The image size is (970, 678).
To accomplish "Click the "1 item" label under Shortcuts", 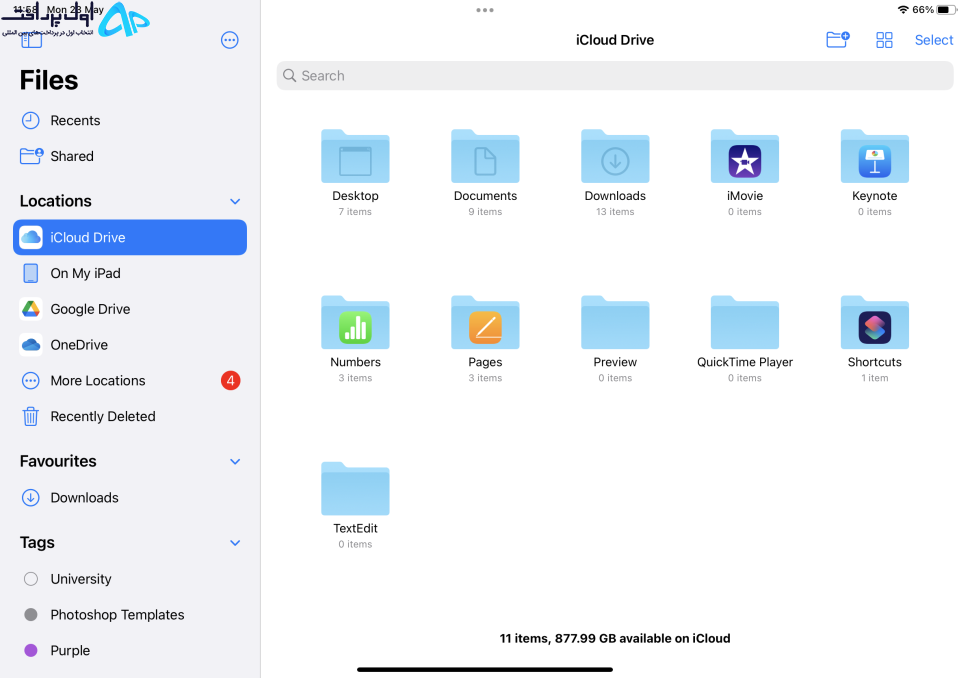I will 875,379.
